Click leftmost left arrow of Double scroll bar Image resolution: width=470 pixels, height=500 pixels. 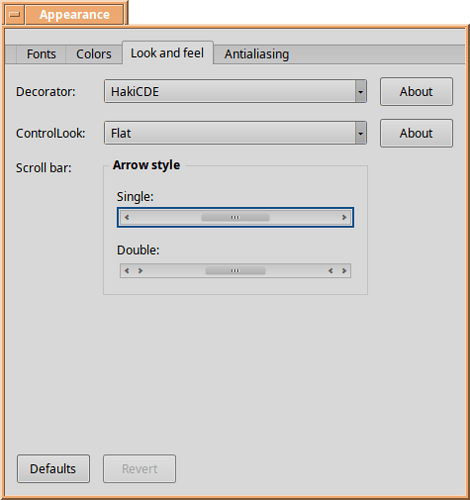tap(127, 271)
